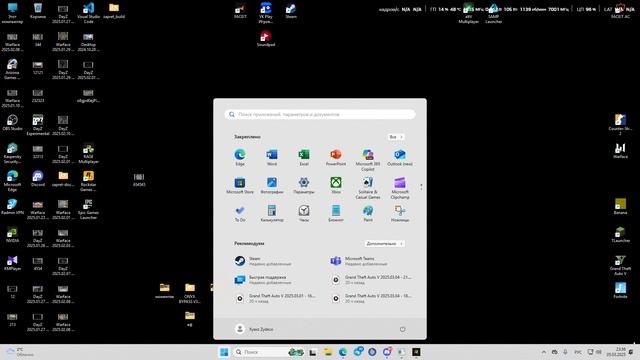Go to next page of pinned apps
The image size is (640, 360).
click(x=421, y=189)
